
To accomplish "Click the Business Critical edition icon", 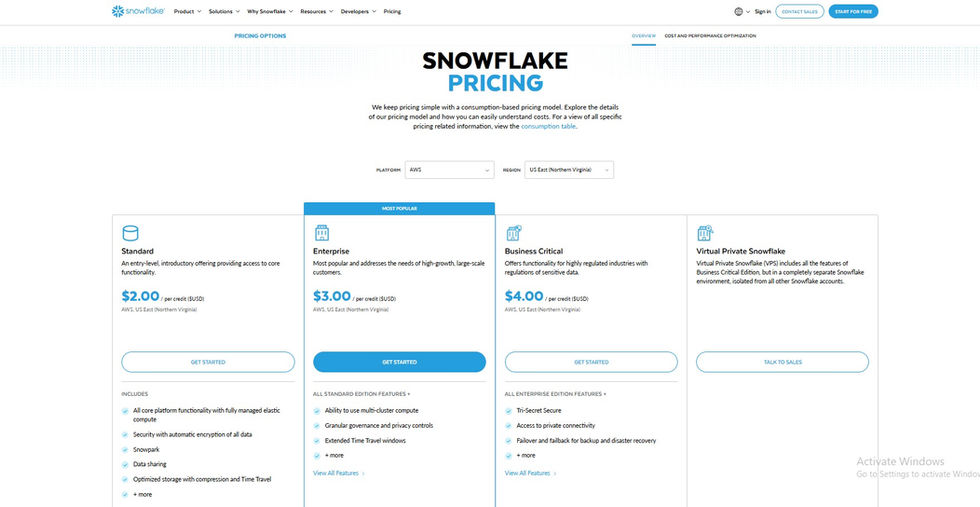I will (514, 233).
